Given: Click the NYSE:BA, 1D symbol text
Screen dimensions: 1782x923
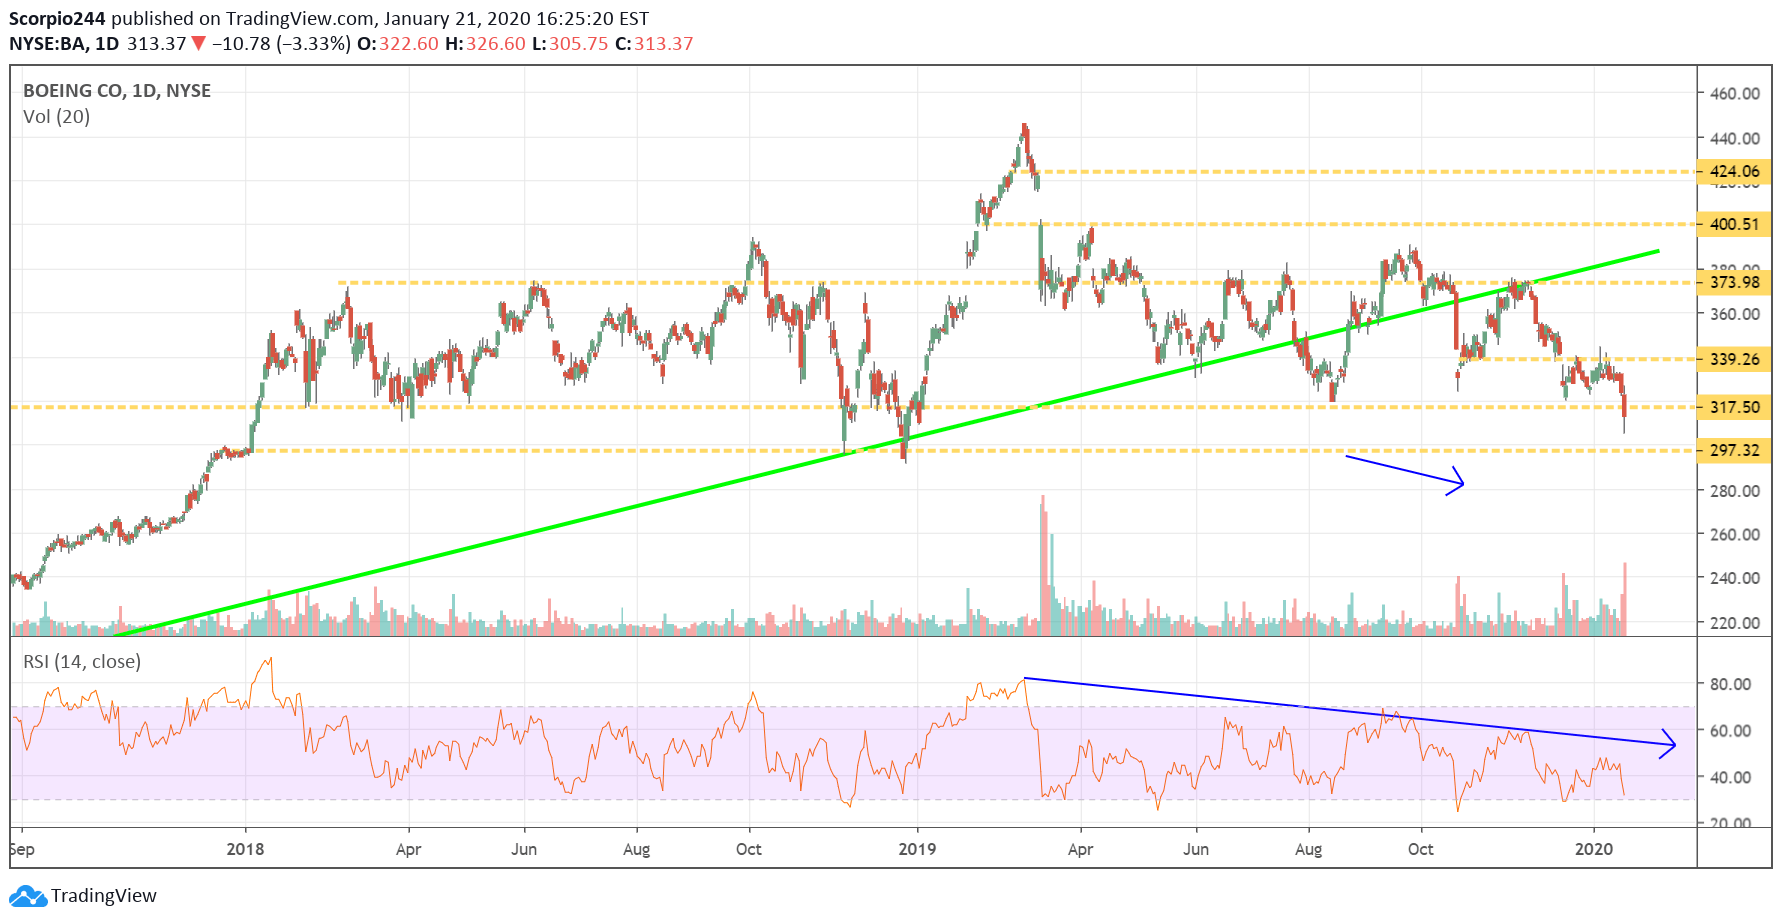Looking at the screenshot, I should pos(64,44).
